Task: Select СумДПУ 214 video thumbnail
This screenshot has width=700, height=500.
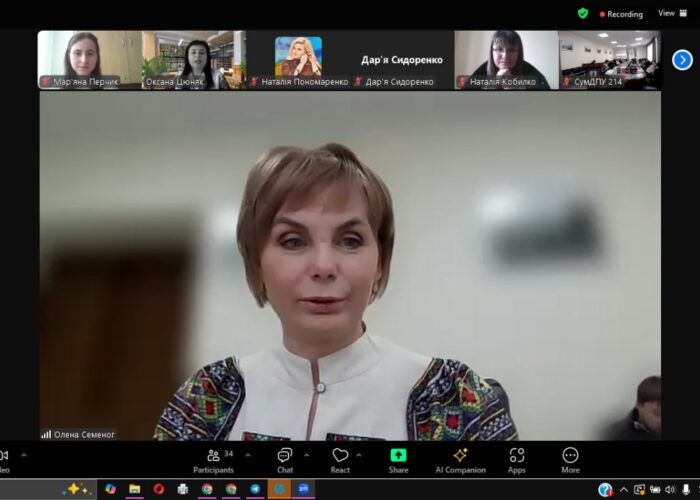Action: (x=609, y=59)
